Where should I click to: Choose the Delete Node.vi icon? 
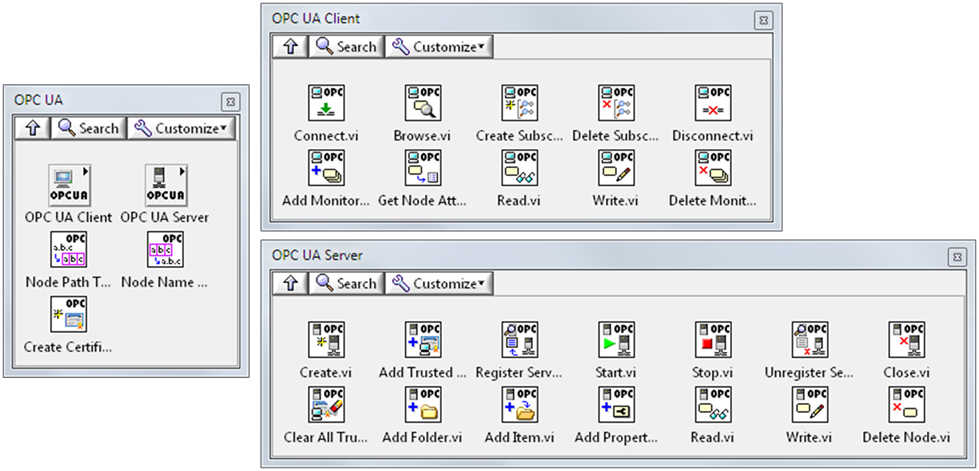[x=908, y=406]
